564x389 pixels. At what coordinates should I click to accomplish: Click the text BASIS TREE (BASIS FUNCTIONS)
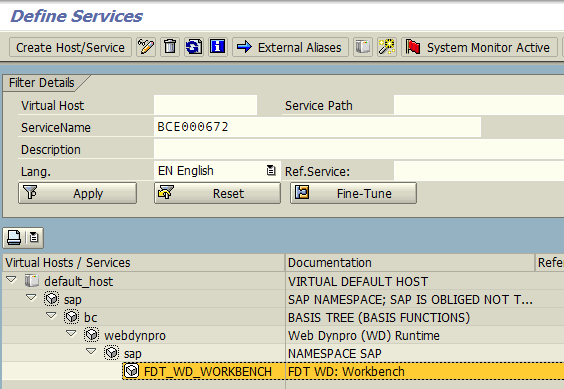coord(379,317)
